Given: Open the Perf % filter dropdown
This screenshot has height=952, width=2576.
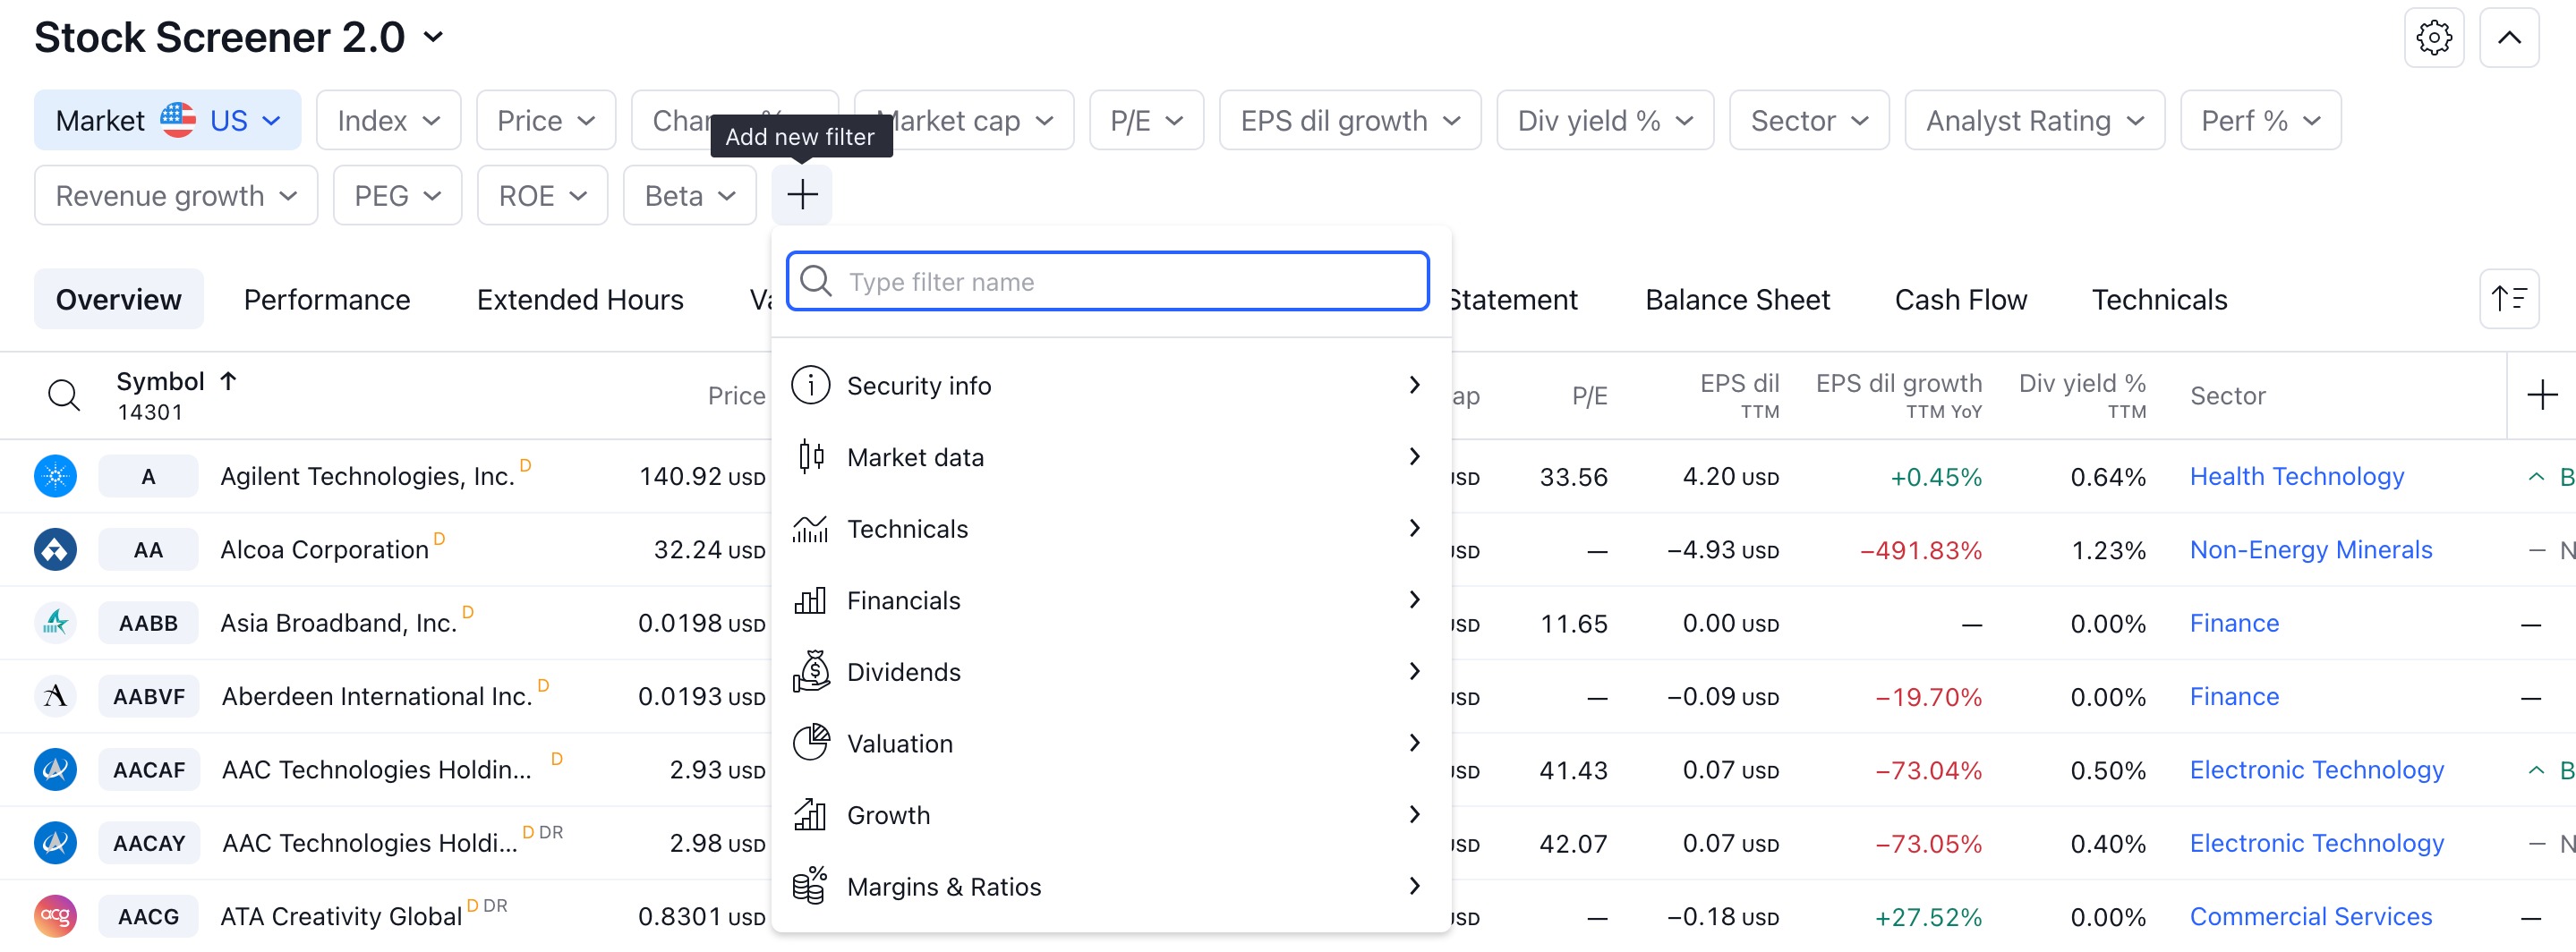Looking at the screenshot, I should (2260, 120).
